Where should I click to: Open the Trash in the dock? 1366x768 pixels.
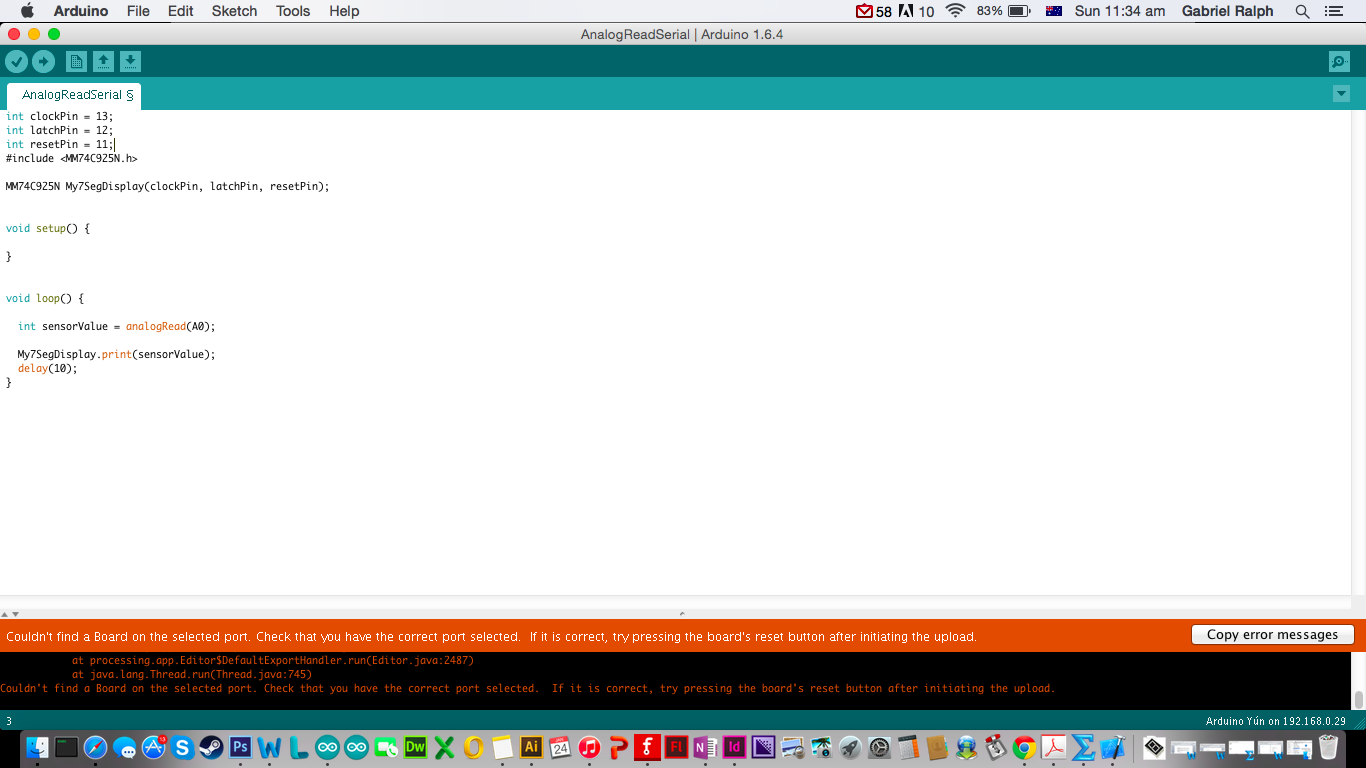coord(1328,747)
